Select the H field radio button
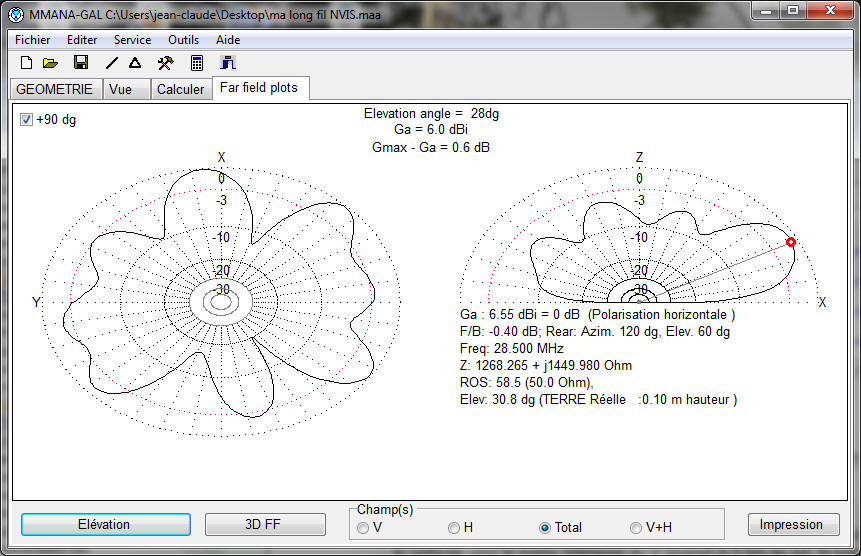Image resolution: width=861 pixels, height=556 pixels. (454, 528)
